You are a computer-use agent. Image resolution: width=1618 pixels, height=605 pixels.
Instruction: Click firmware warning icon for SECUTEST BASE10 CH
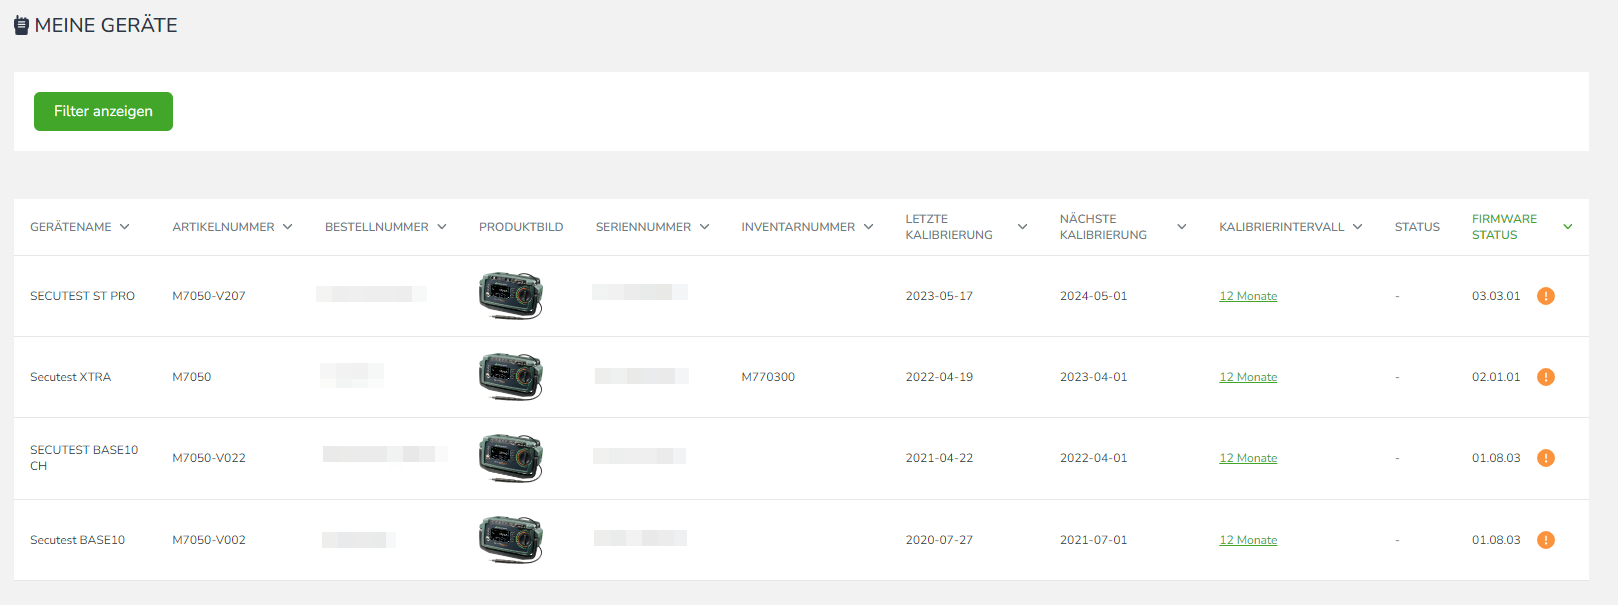[x=1546, y=458]
